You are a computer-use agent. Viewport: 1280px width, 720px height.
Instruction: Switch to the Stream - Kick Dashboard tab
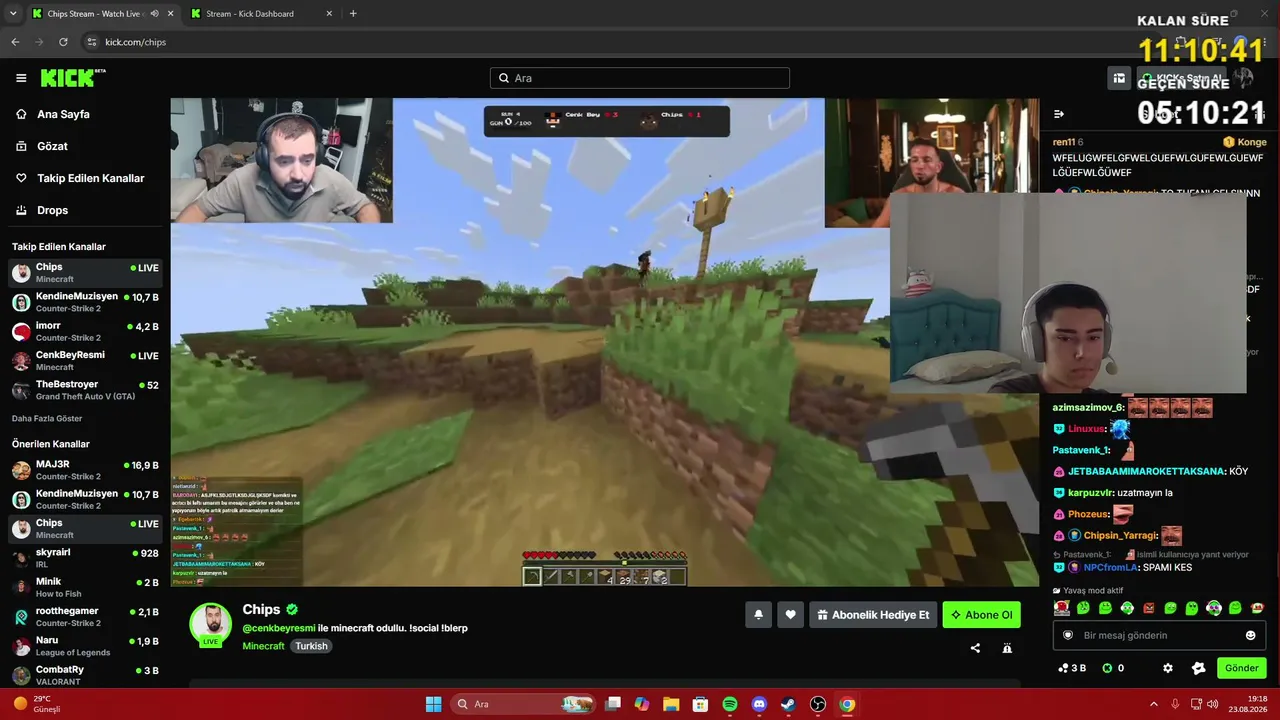click(262, 14)
